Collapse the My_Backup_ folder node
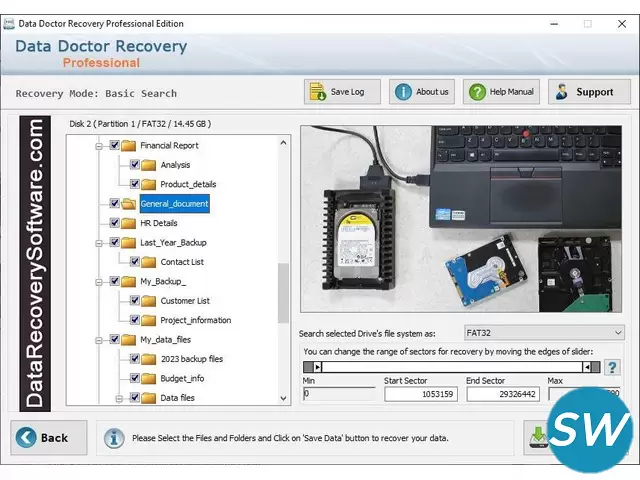The height and width of the screenshot is (480, 640). click(x=99, y=282)
